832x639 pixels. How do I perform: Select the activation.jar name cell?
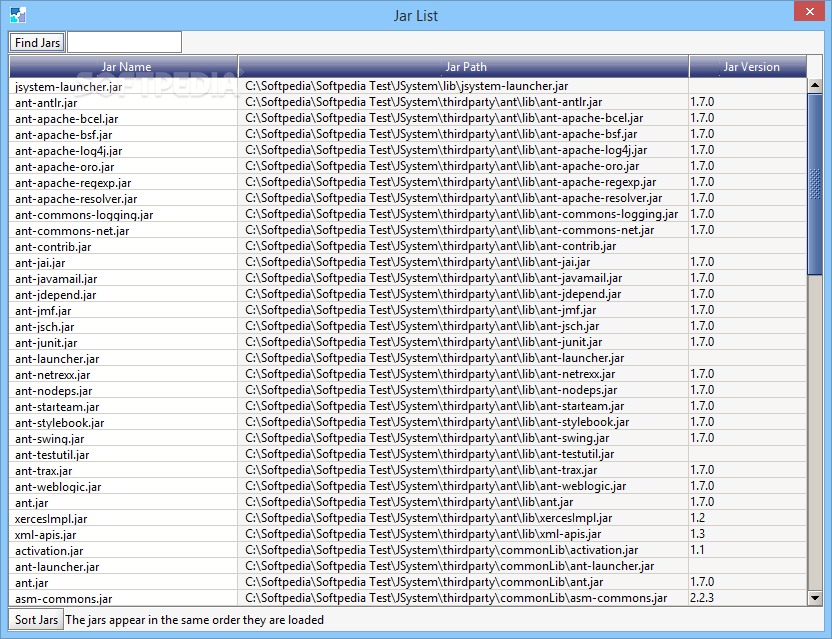coord(124,550)
